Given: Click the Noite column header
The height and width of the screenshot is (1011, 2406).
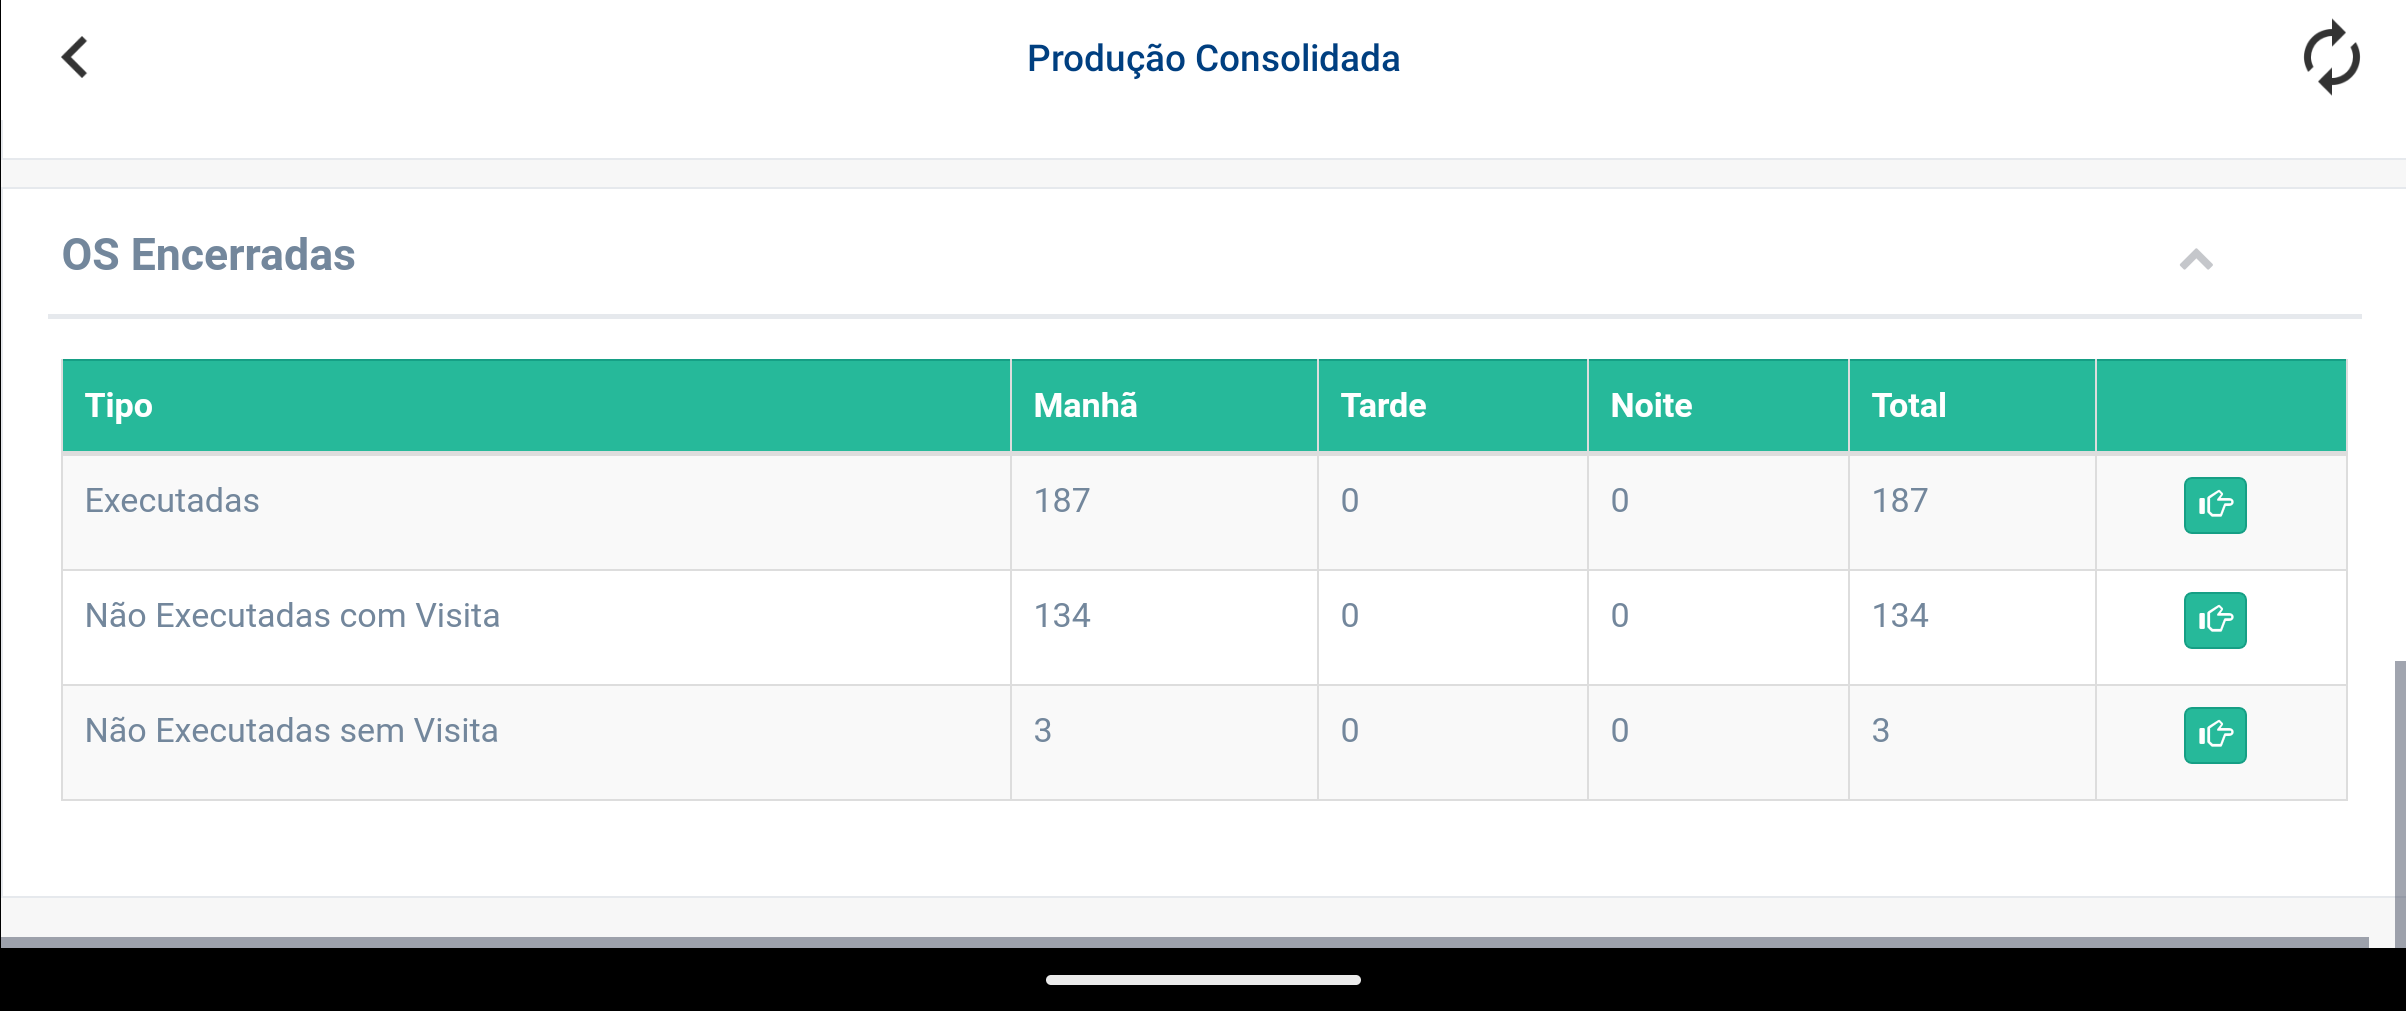Looking at the screenshot, I should pos(1651,405).
